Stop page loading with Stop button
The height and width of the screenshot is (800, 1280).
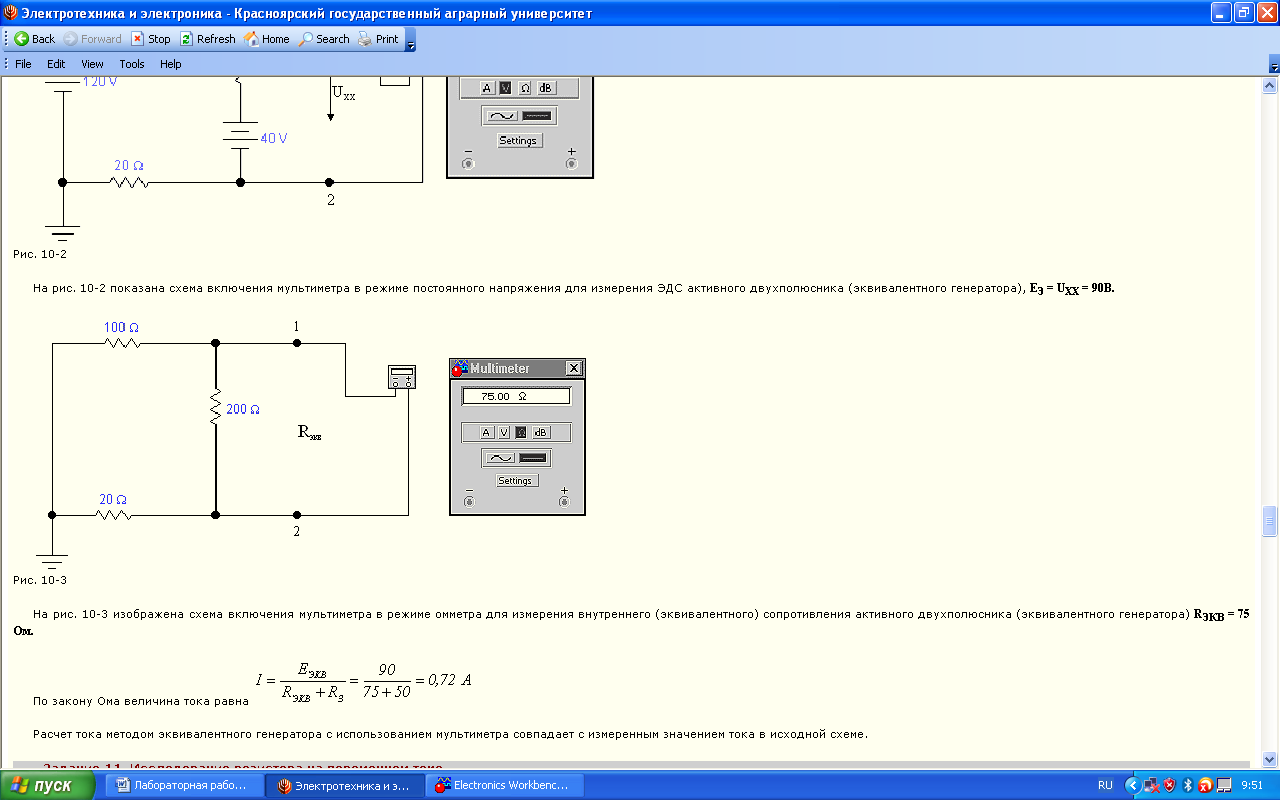point(151,39)
